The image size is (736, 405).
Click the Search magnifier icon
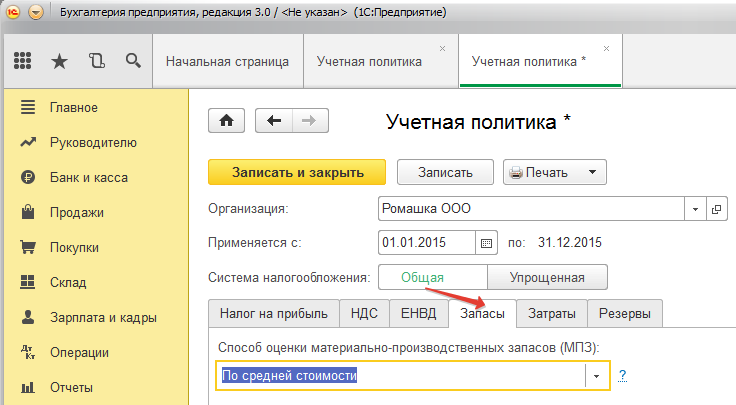click(132, 61)
